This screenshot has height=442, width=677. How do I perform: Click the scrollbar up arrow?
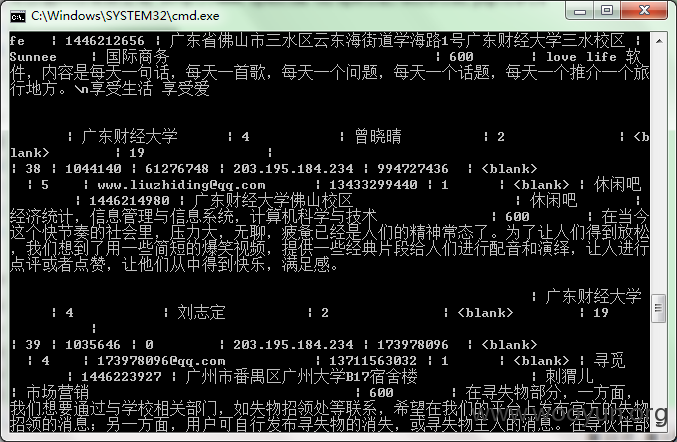[x=659, y=41]
